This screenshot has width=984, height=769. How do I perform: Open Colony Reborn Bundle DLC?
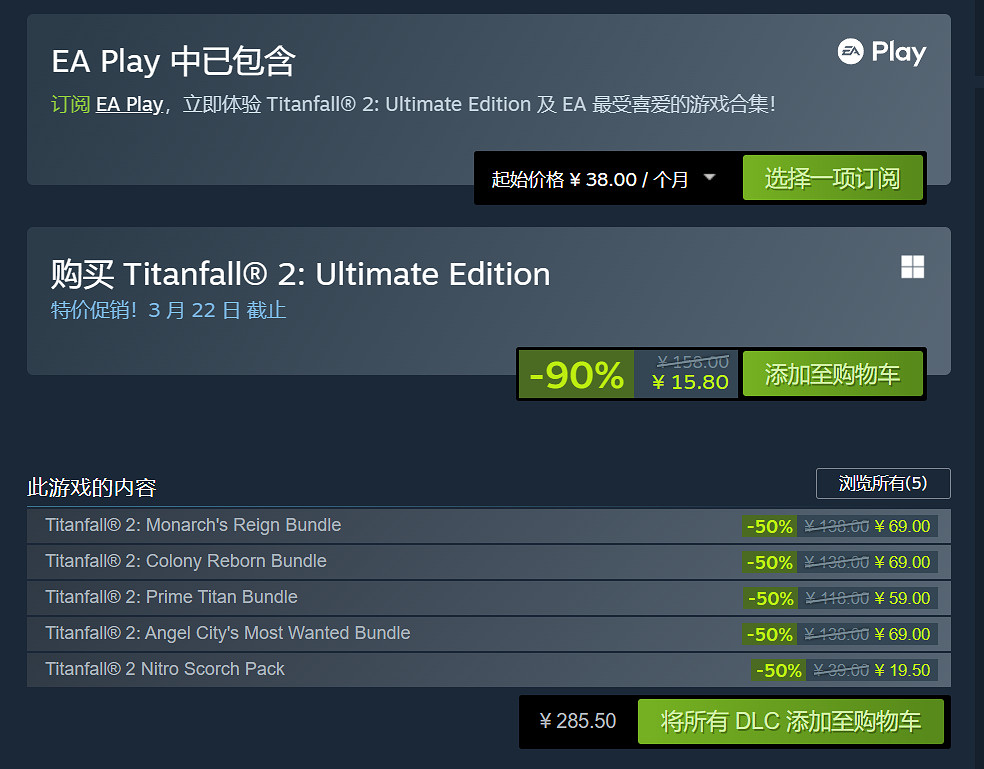(x=186, y=561)
